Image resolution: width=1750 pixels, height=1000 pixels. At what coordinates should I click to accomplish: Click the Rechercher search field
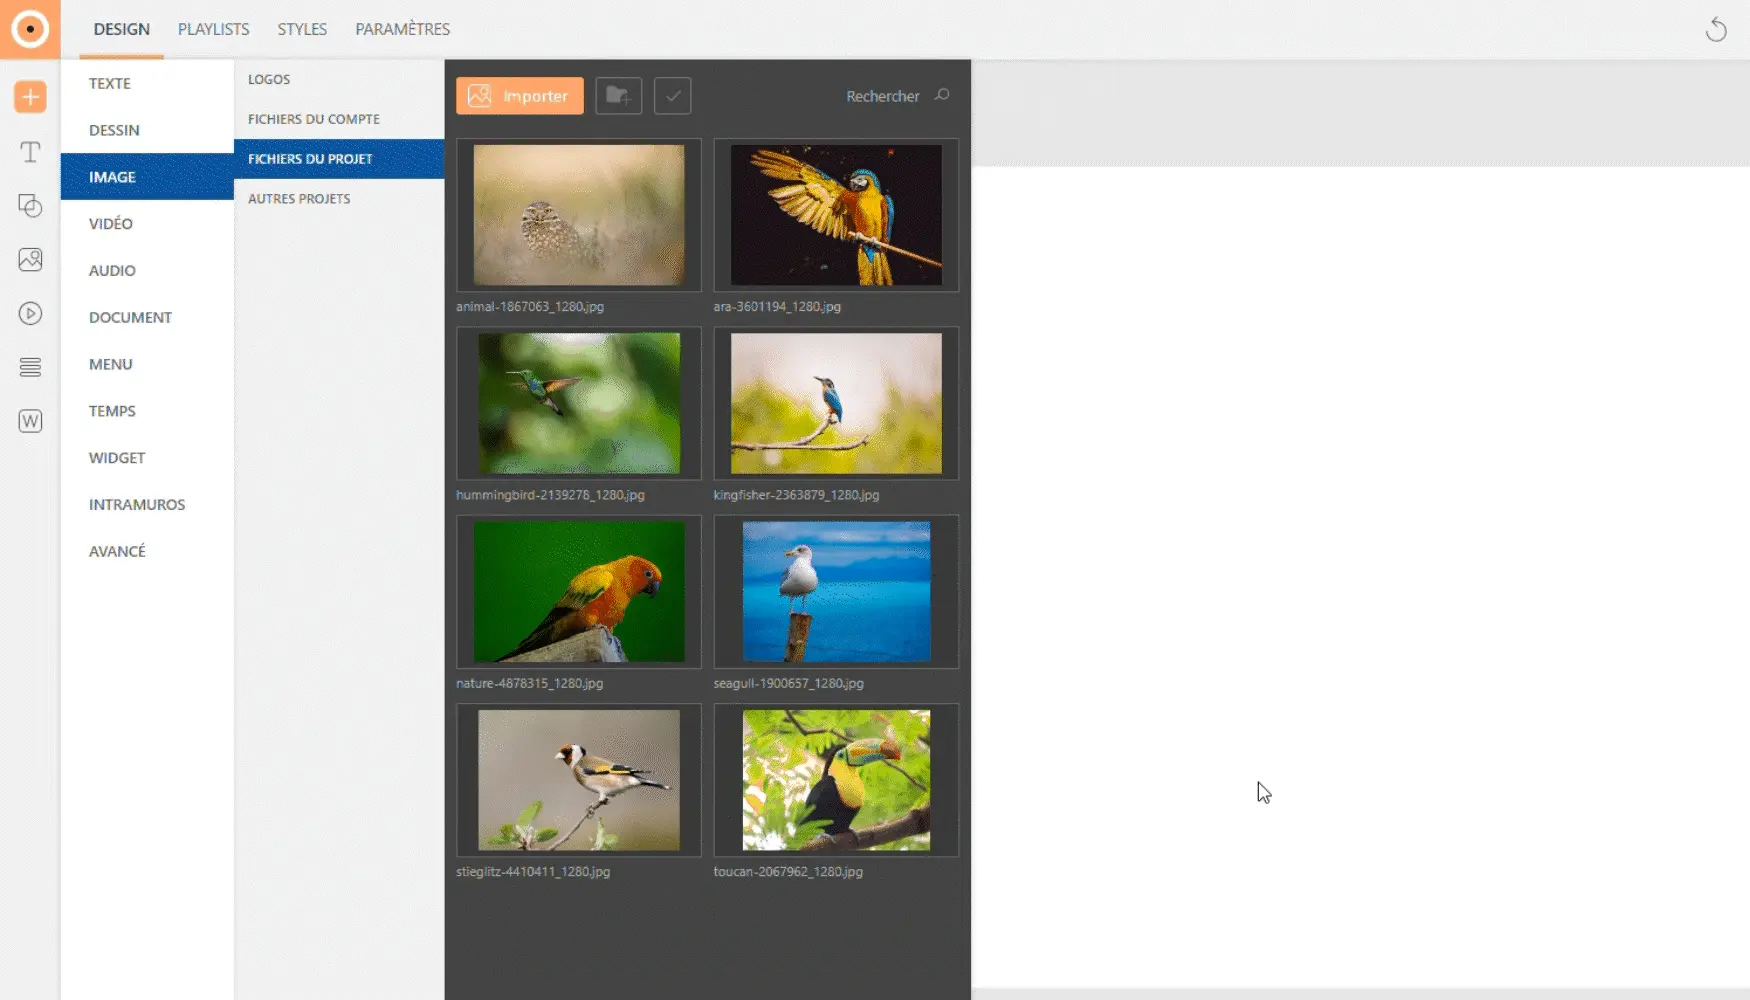(883, 96)
